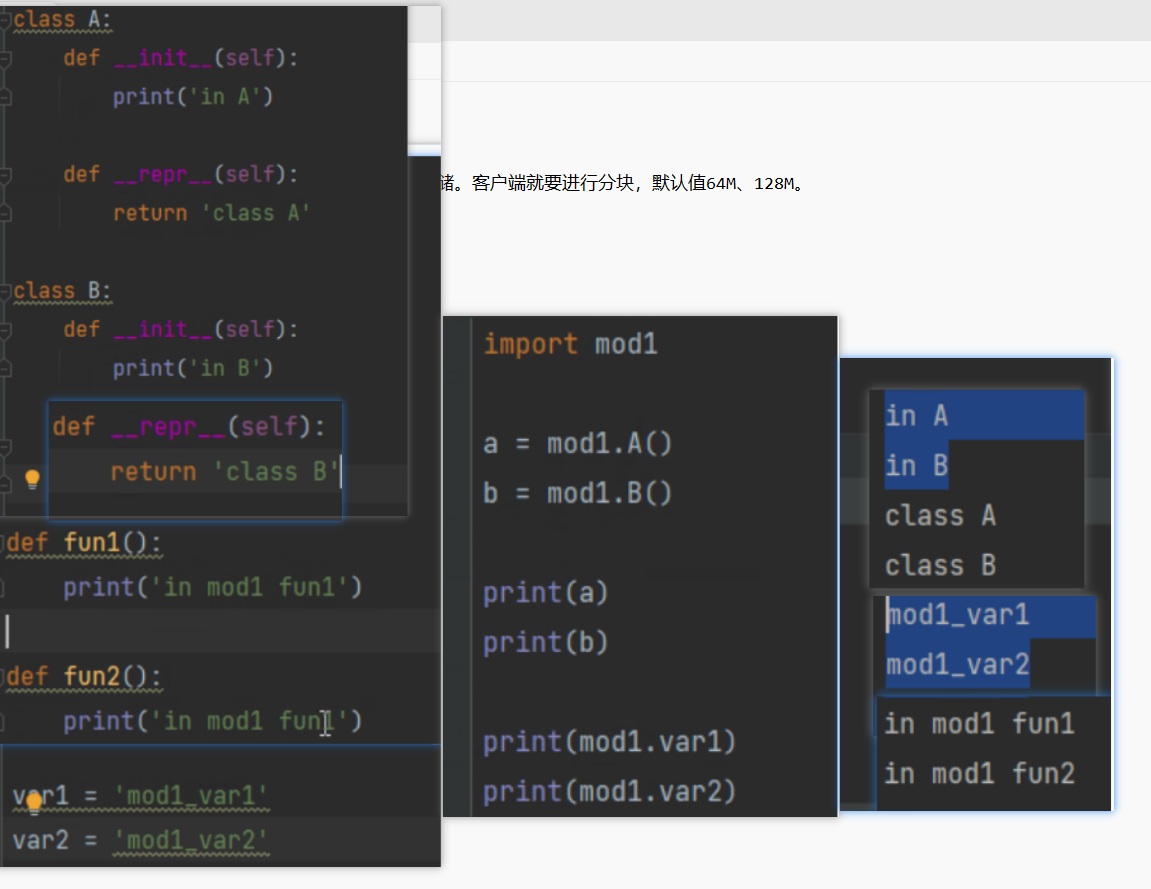Click the print(a) statement

545,592
